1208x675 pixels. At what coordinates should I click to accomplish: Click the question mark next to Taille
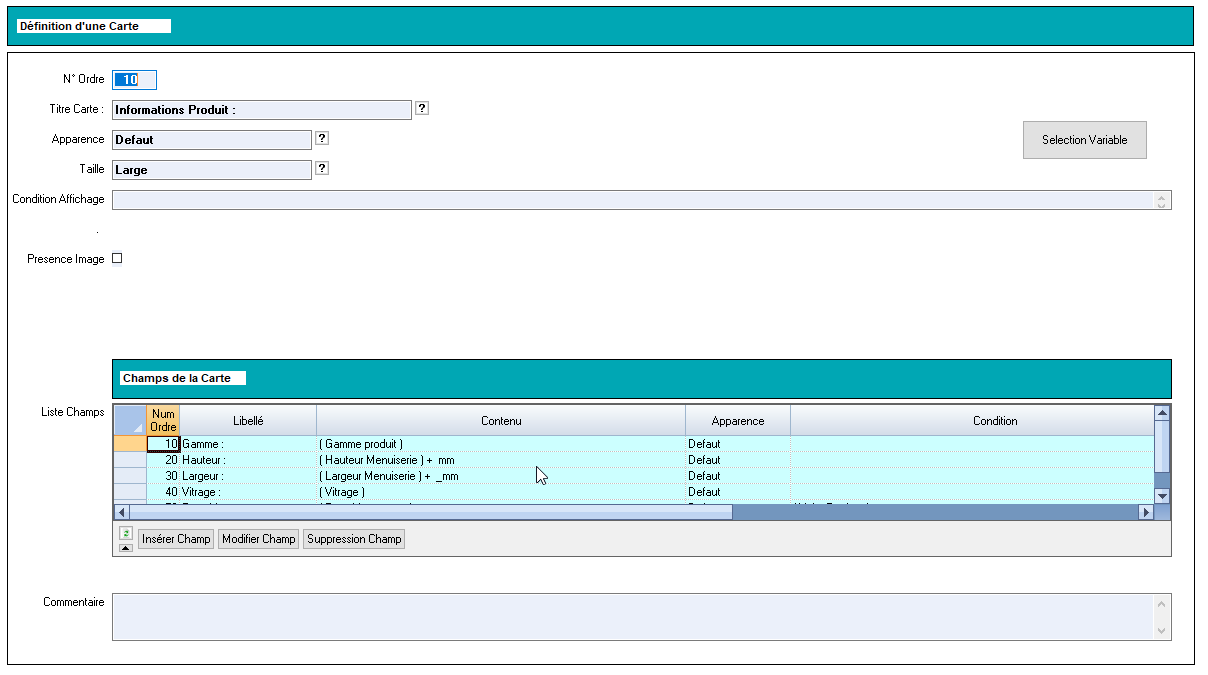tap(322, 168)
